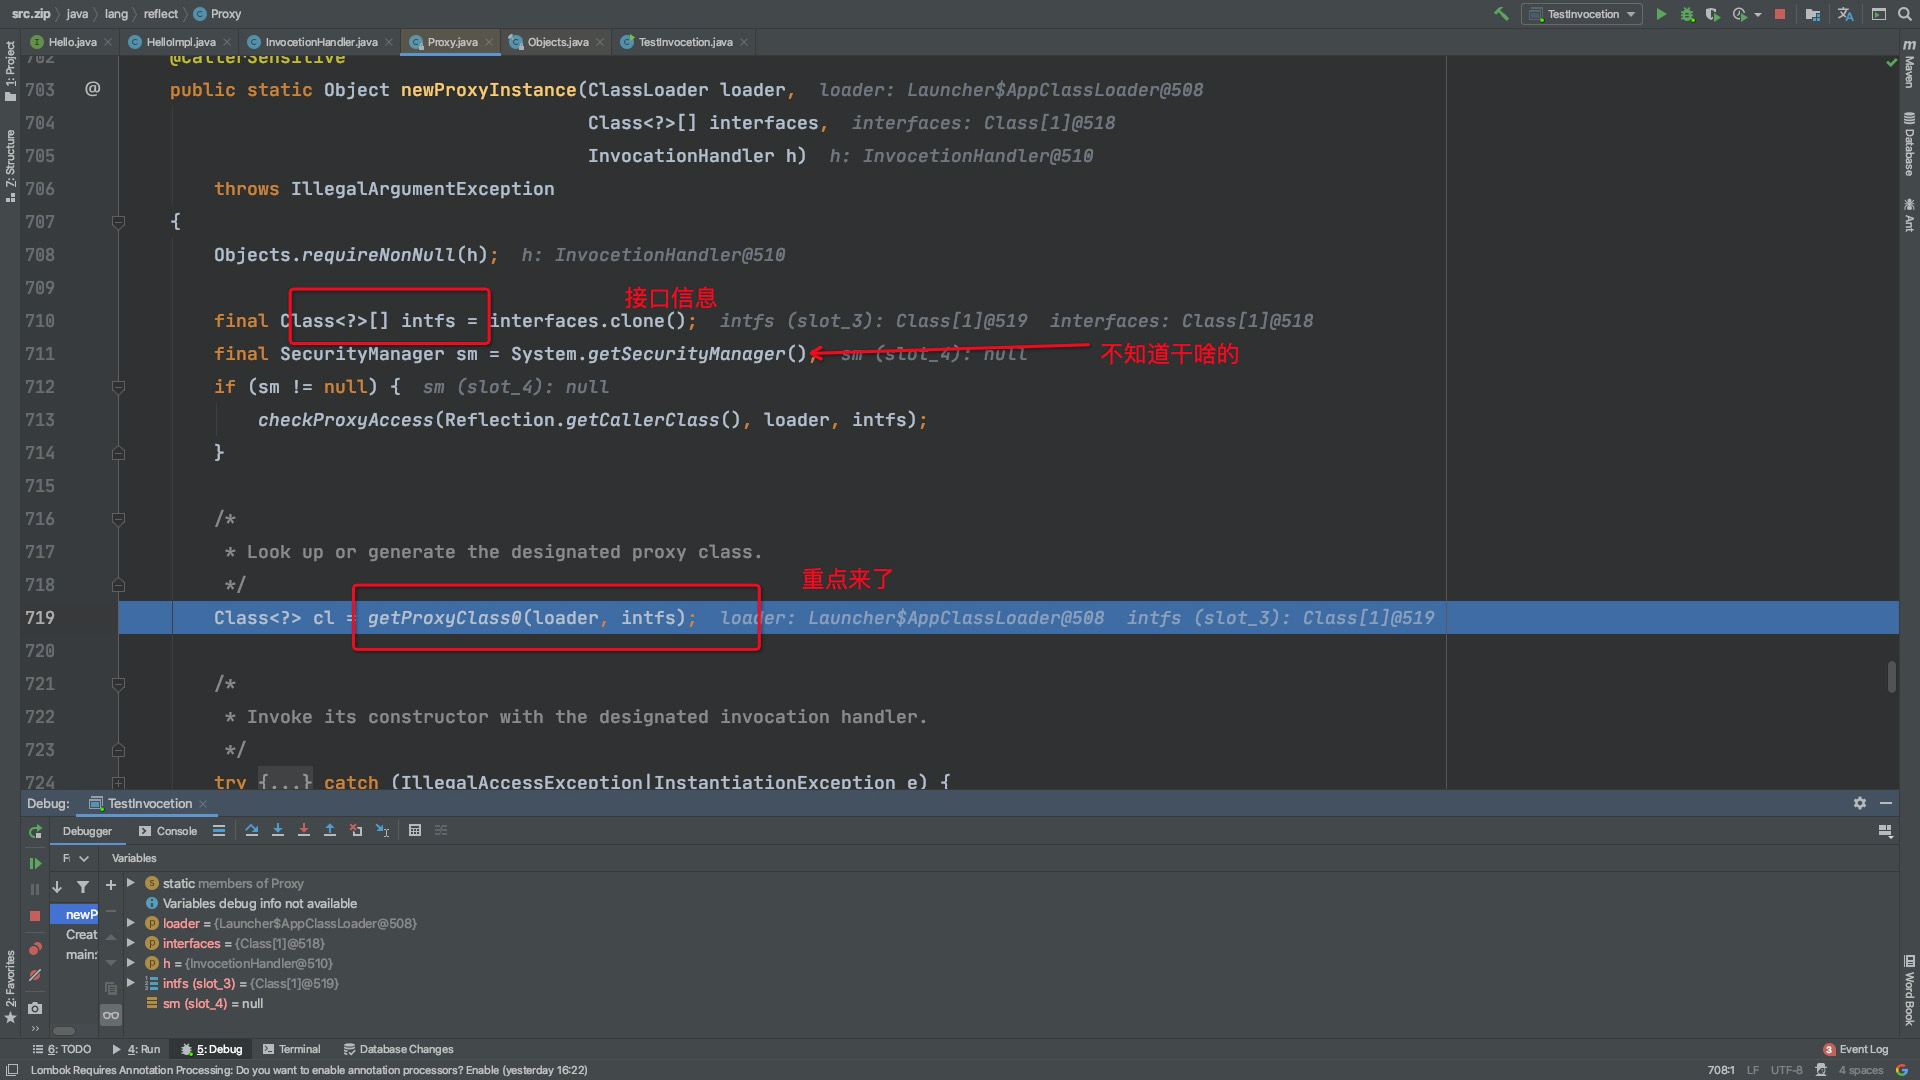Click the thread dump camera icon
The height and width of the screenshot is (1080, 1920).
point(35,1008)
